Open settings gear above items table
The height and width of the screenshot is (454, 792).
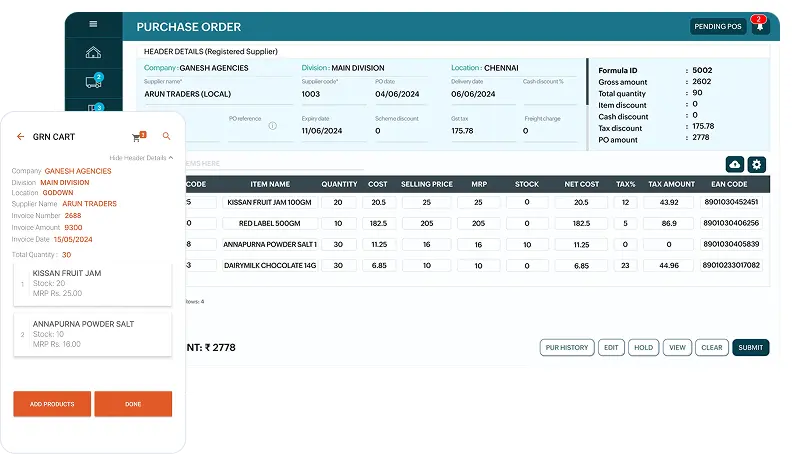pyautogui.click(x=756, y=164)
